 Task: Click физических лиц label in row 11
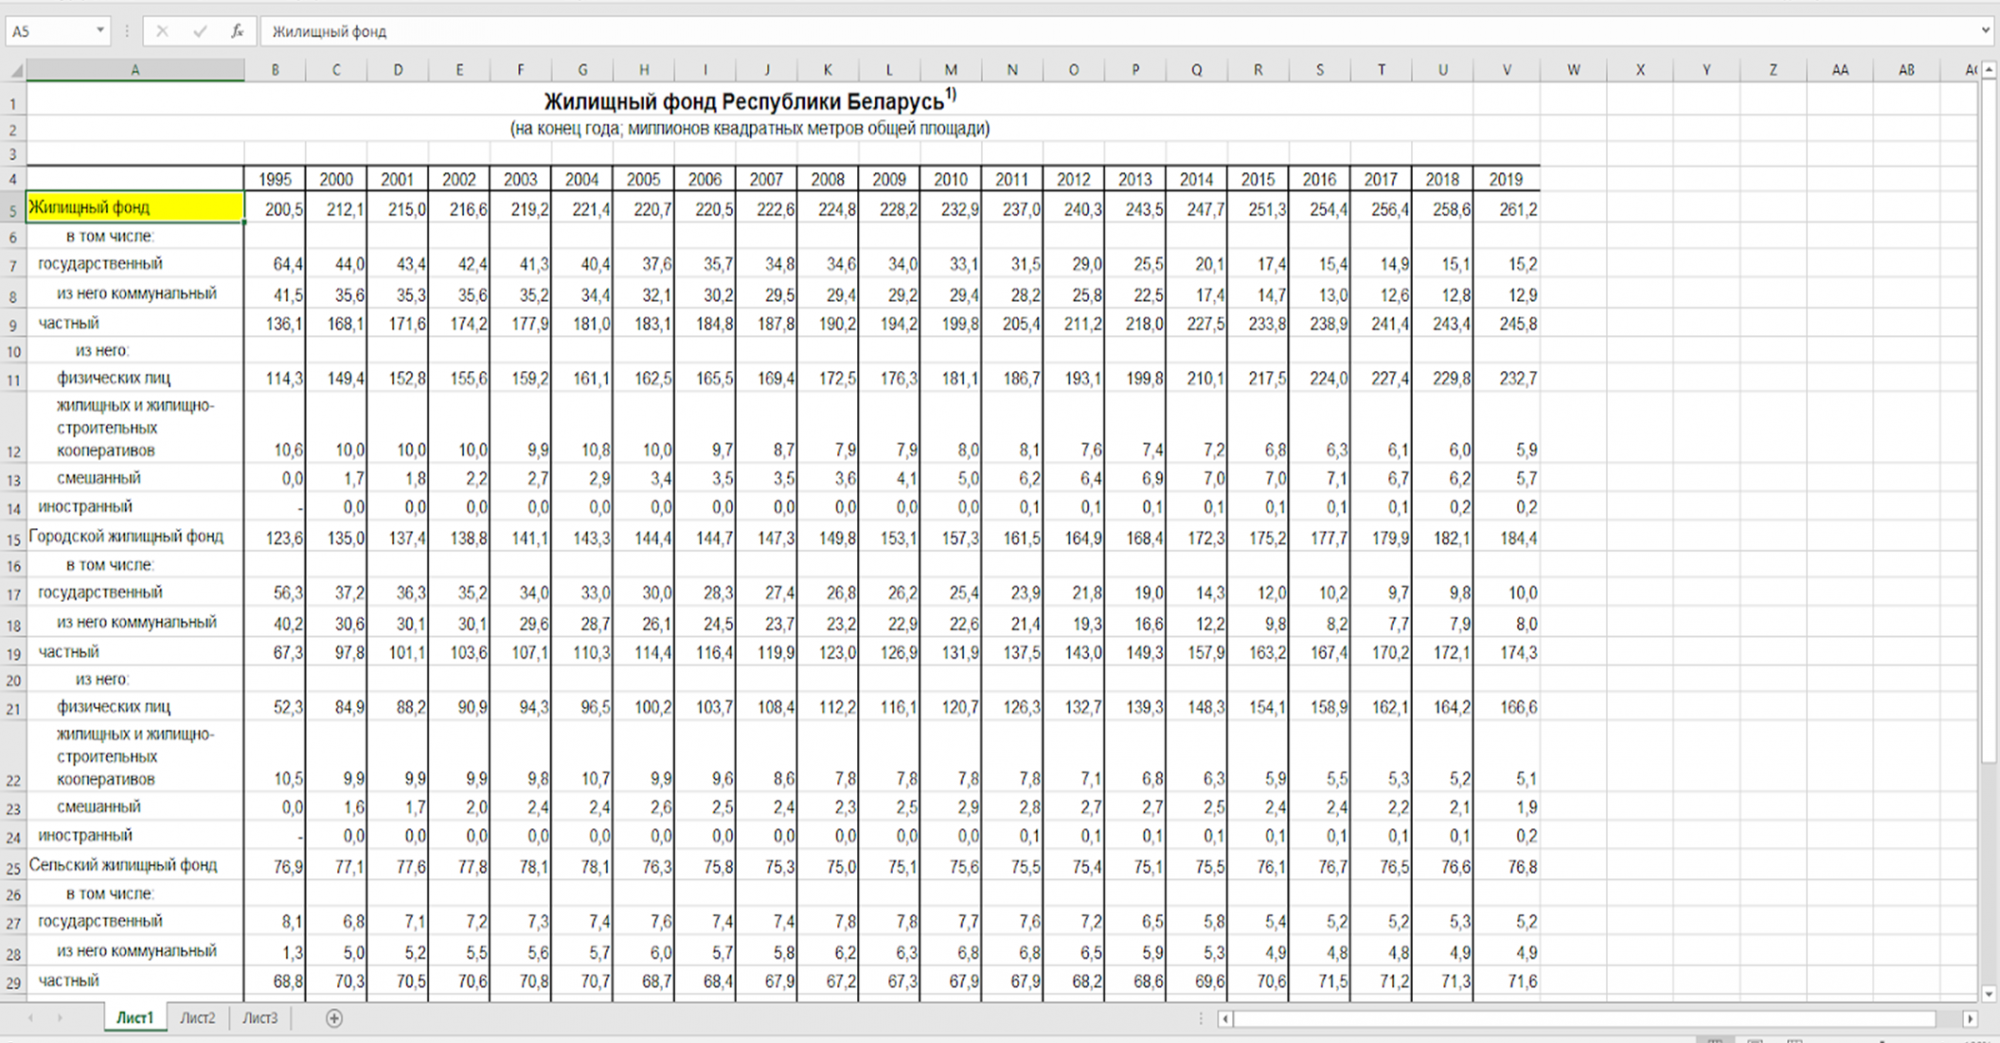[x=113, y=378]
